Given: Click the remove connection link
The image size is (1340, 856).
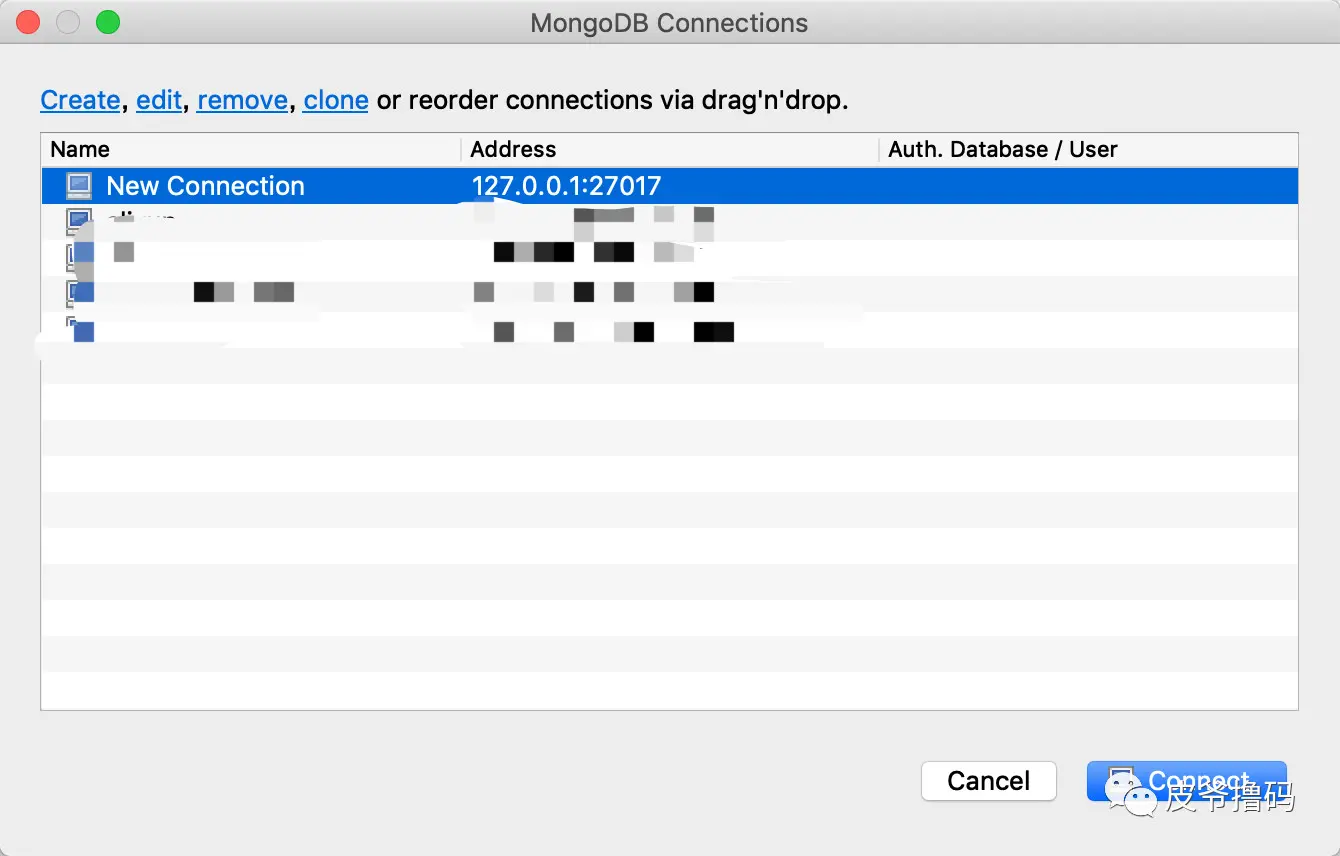Looking at the screenshot, I should pyautogui.click(x=242, y=100).
